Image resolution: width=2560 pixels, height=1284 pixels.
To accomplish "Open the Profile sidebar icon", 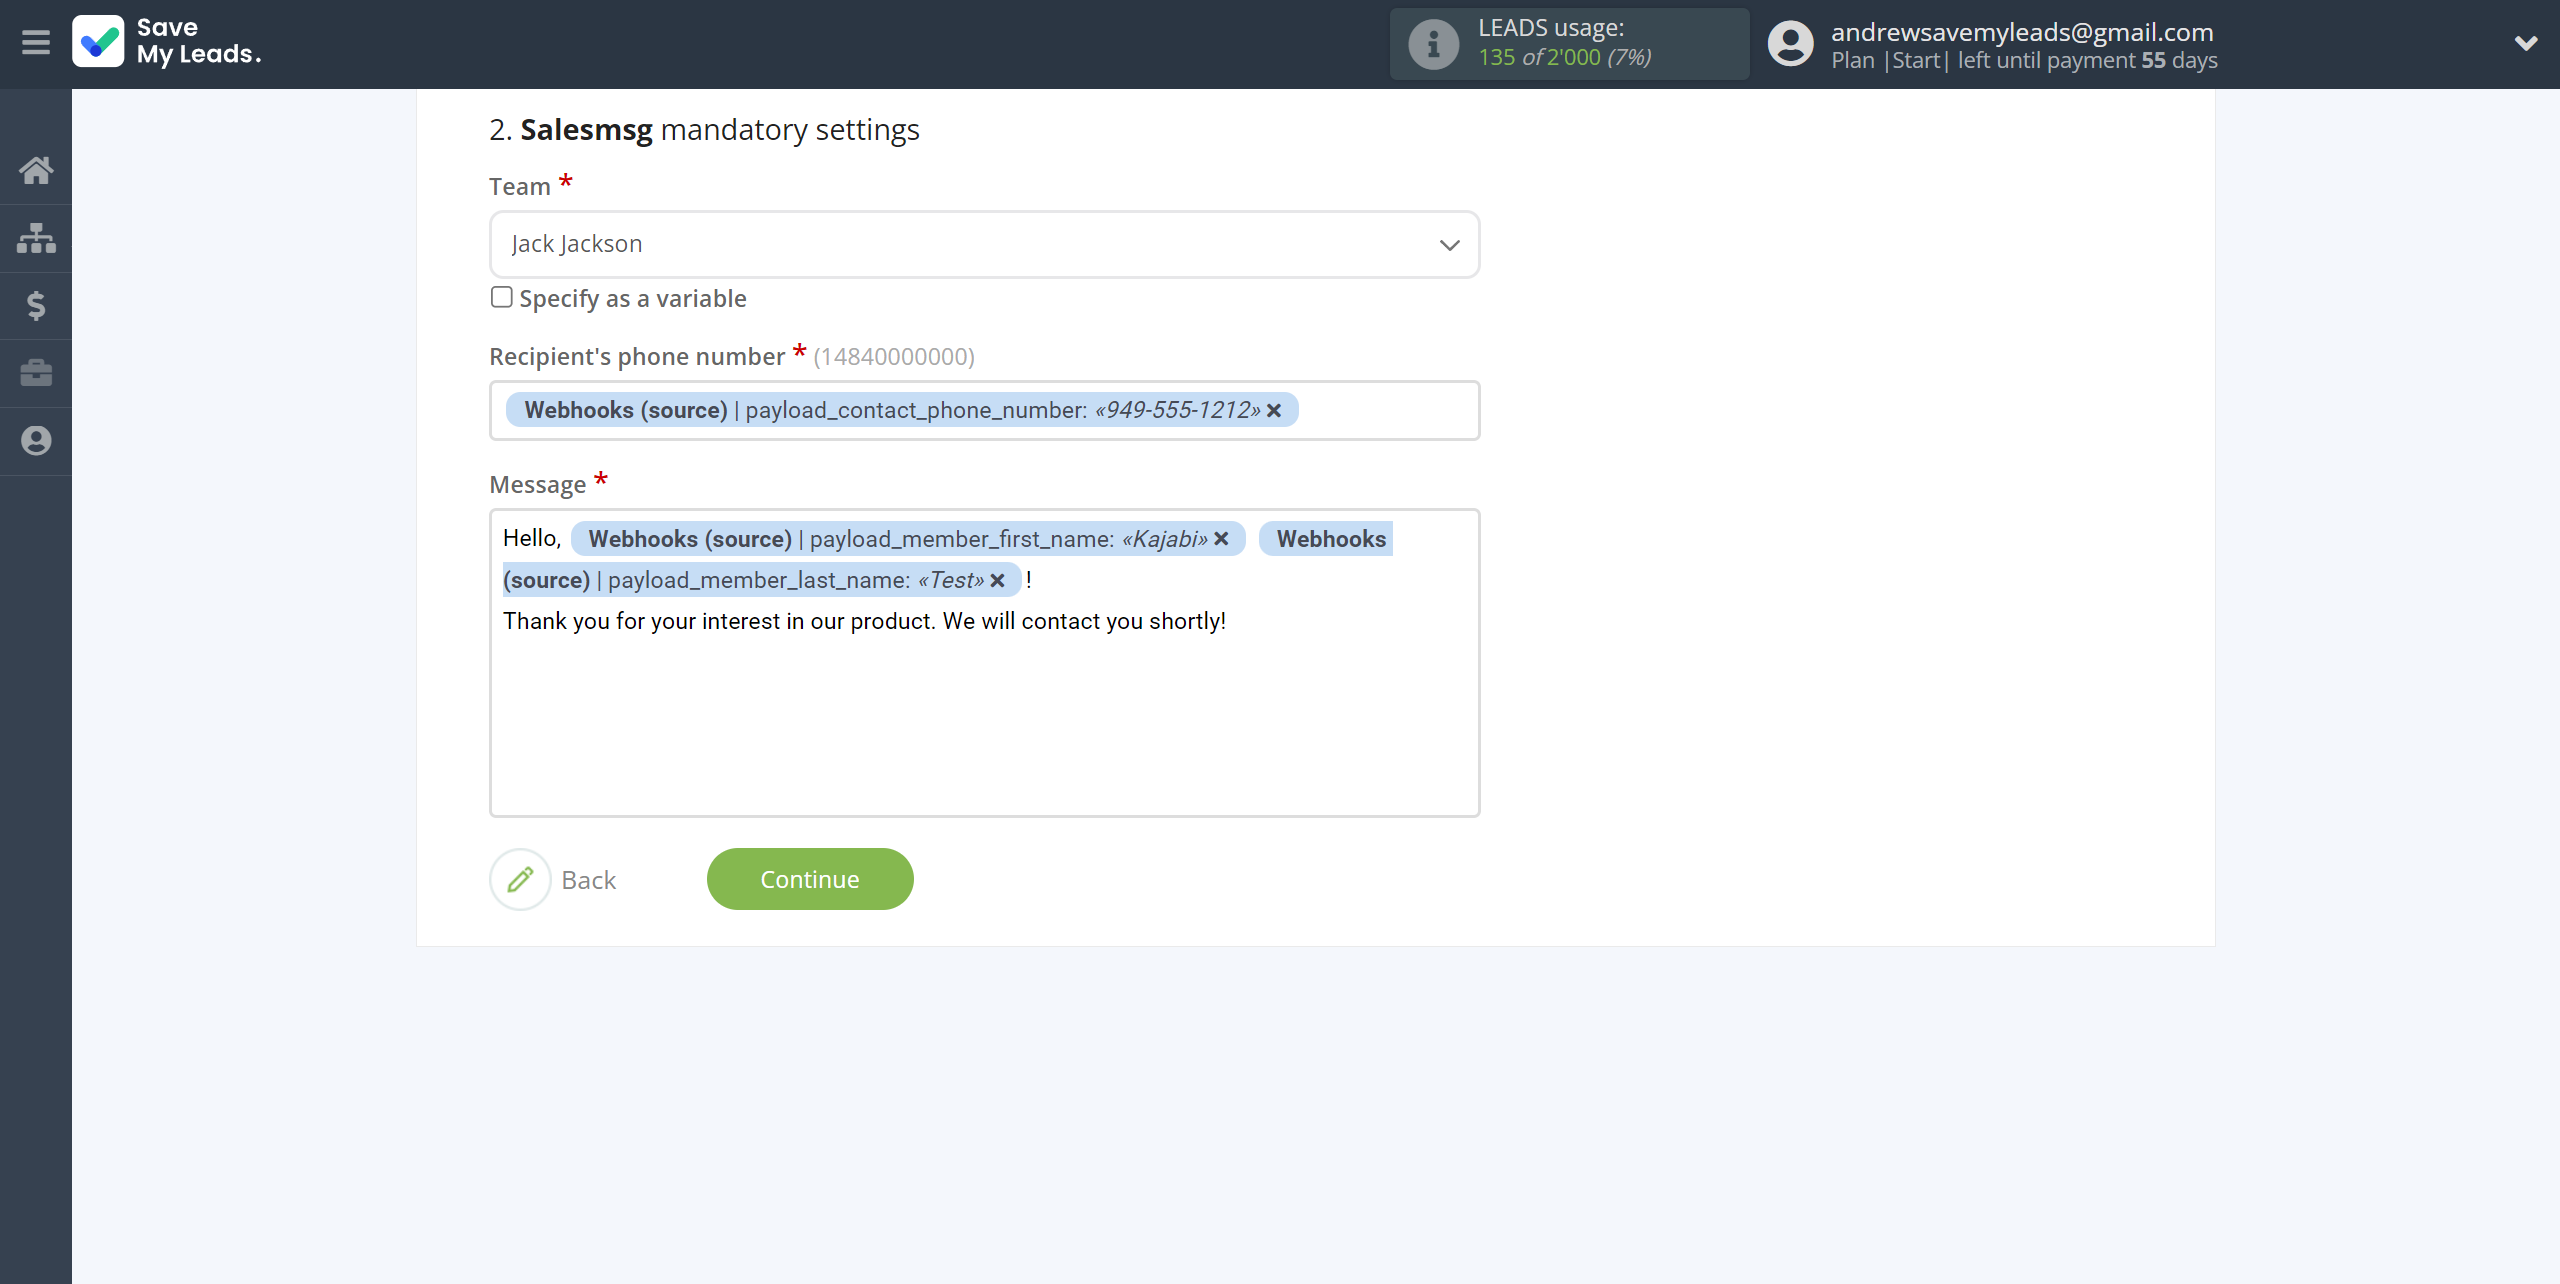I will pyautogui.click(x=36, y=441).
